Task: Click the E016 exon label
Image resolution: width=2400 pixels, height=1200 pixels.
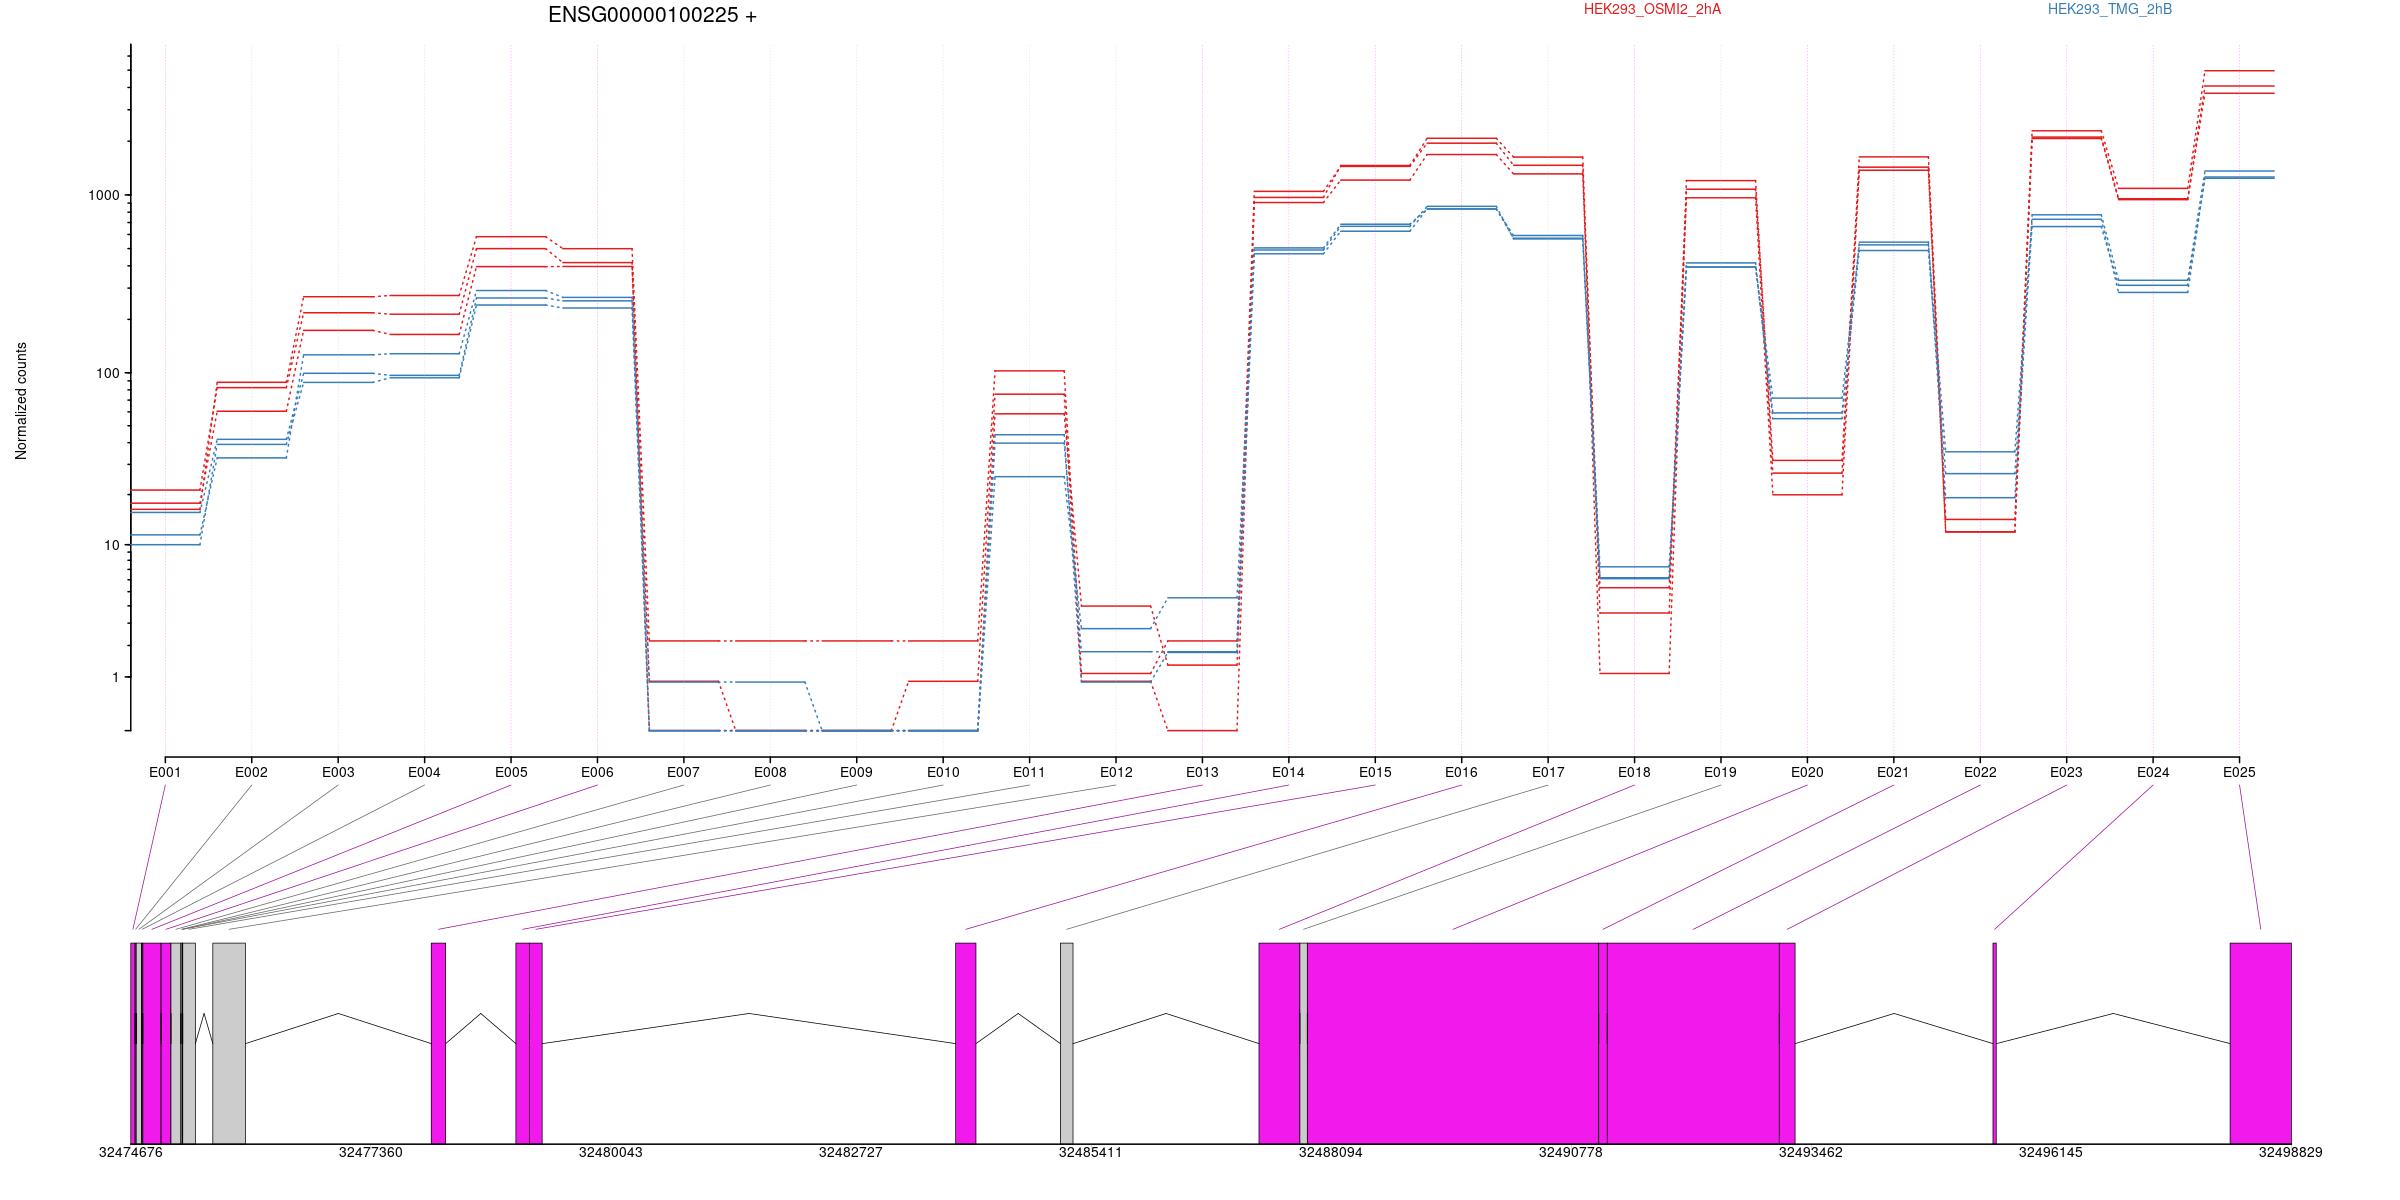Action: click(1461, 772)
